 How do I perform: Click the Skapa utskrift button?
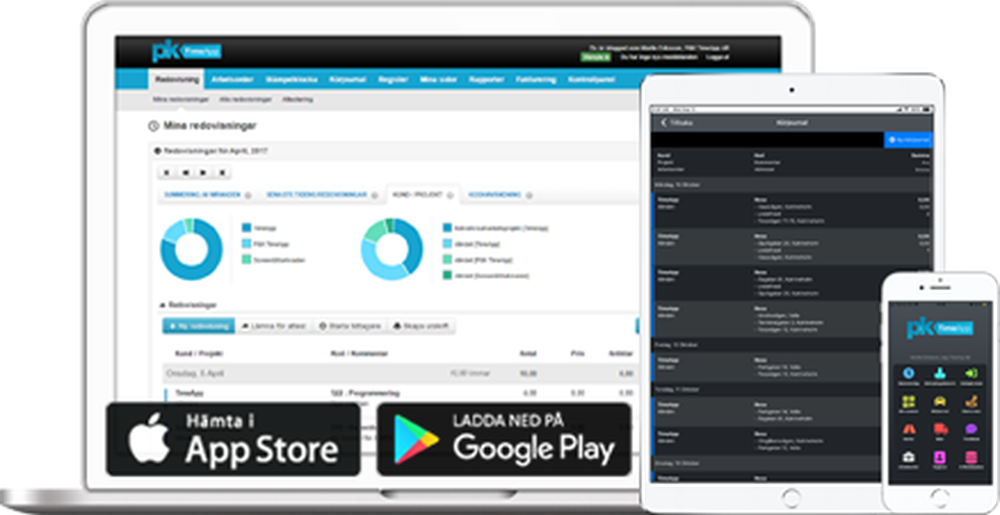point(422,326)
